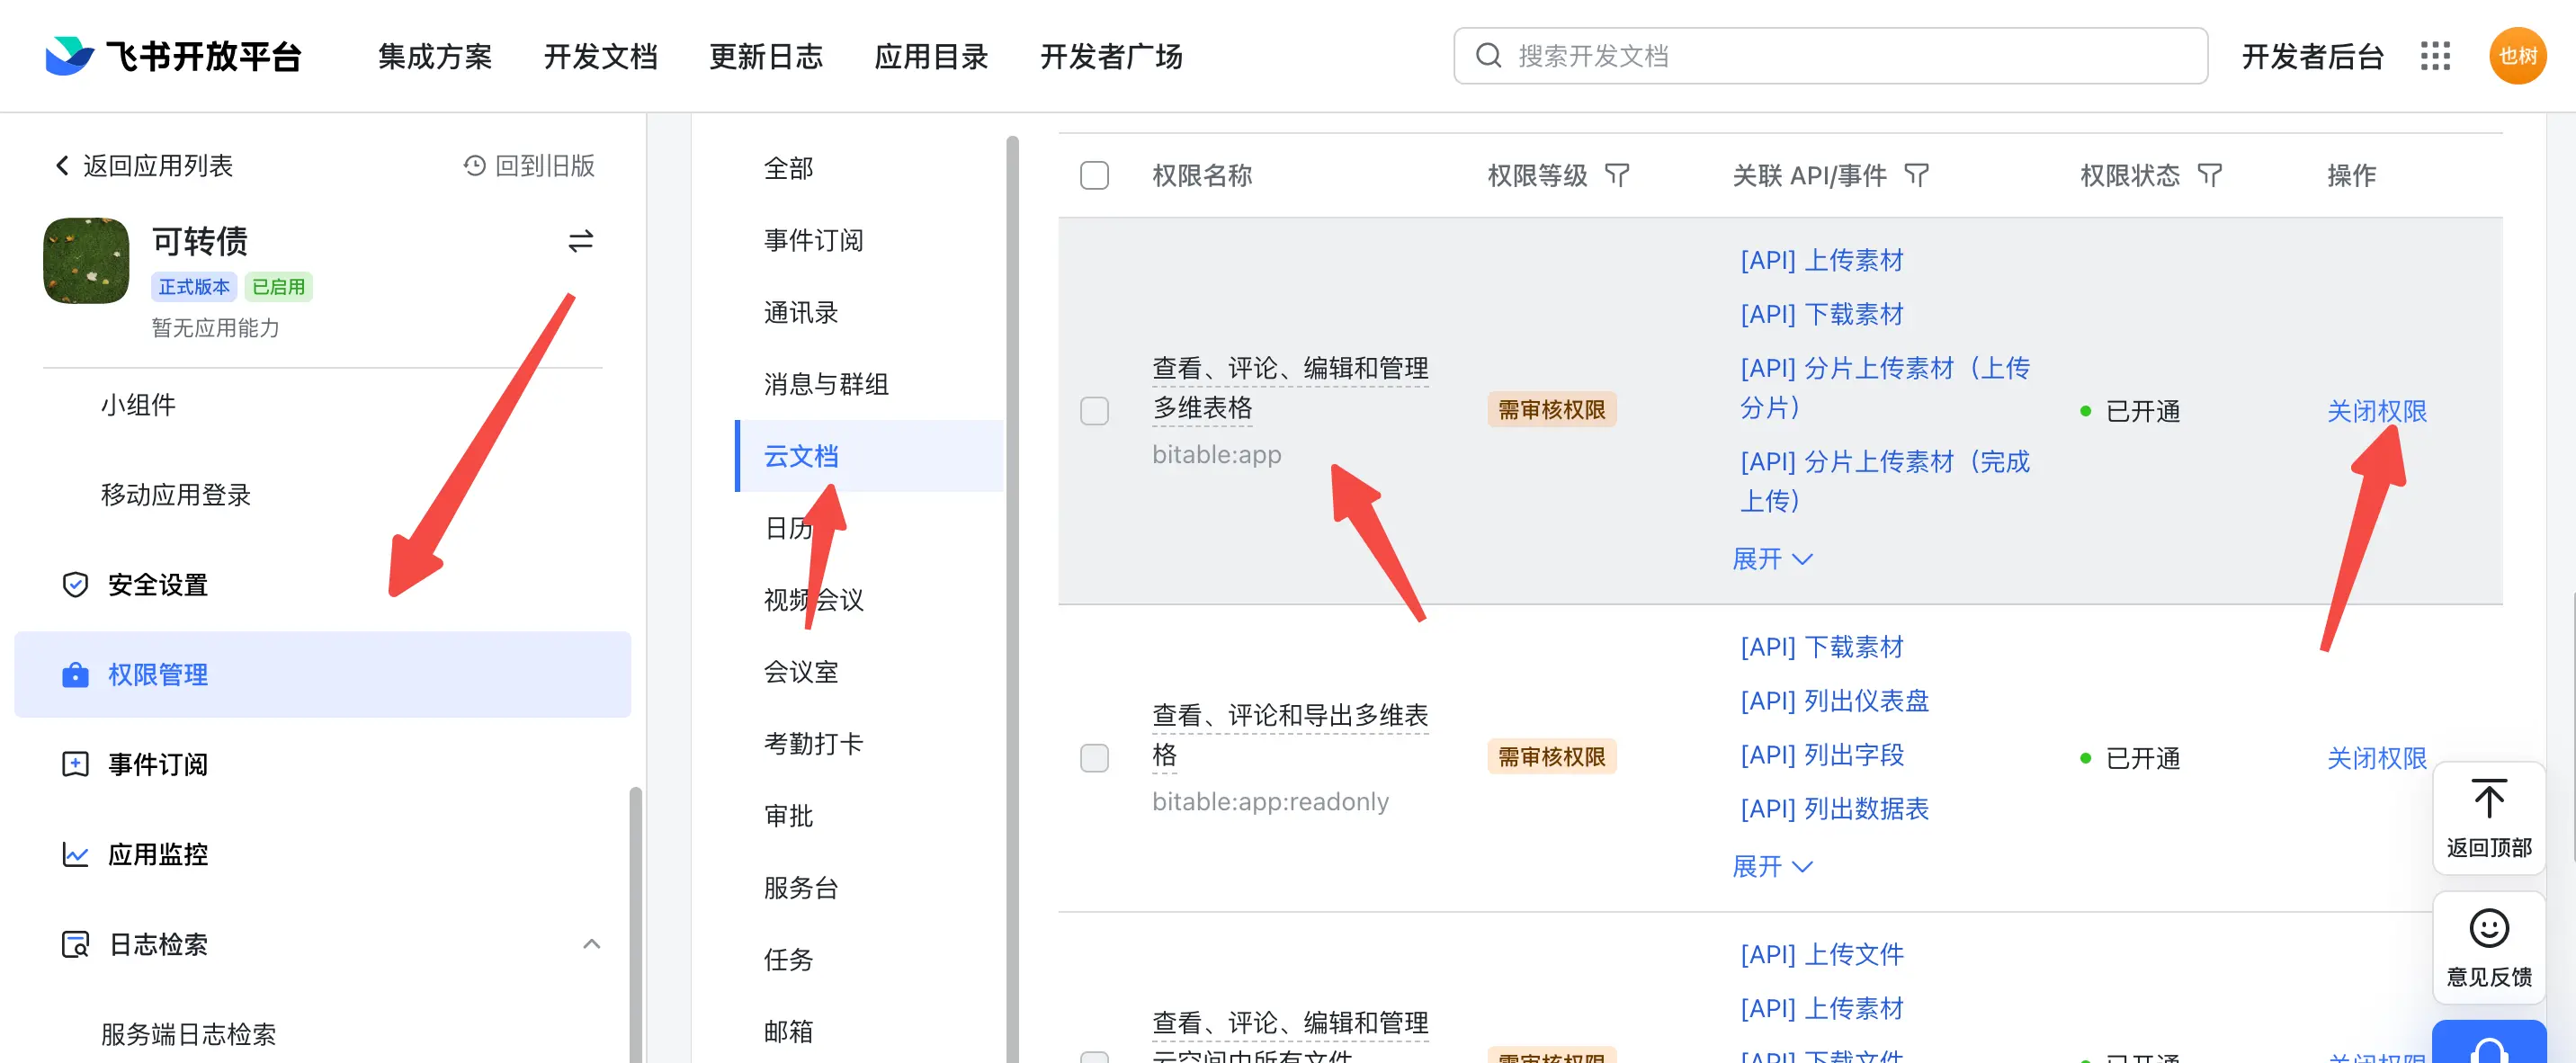
Task: Toggle the select-all header checkbox
Action: tap(1094, 176)
